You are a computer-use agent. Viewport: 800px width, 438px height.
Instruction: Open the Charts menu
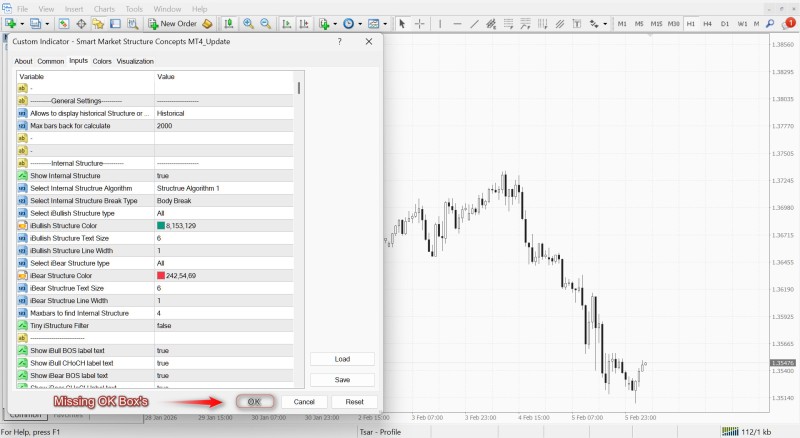(104, 9)
